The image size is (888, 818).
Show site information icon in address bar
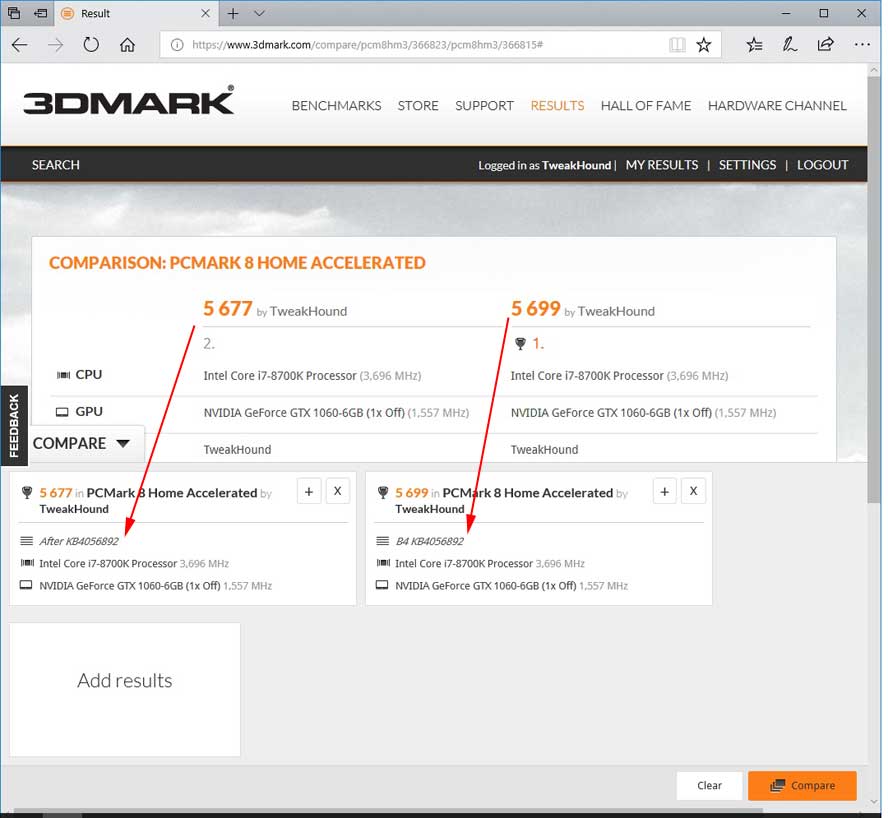click(x=177, y=45)
